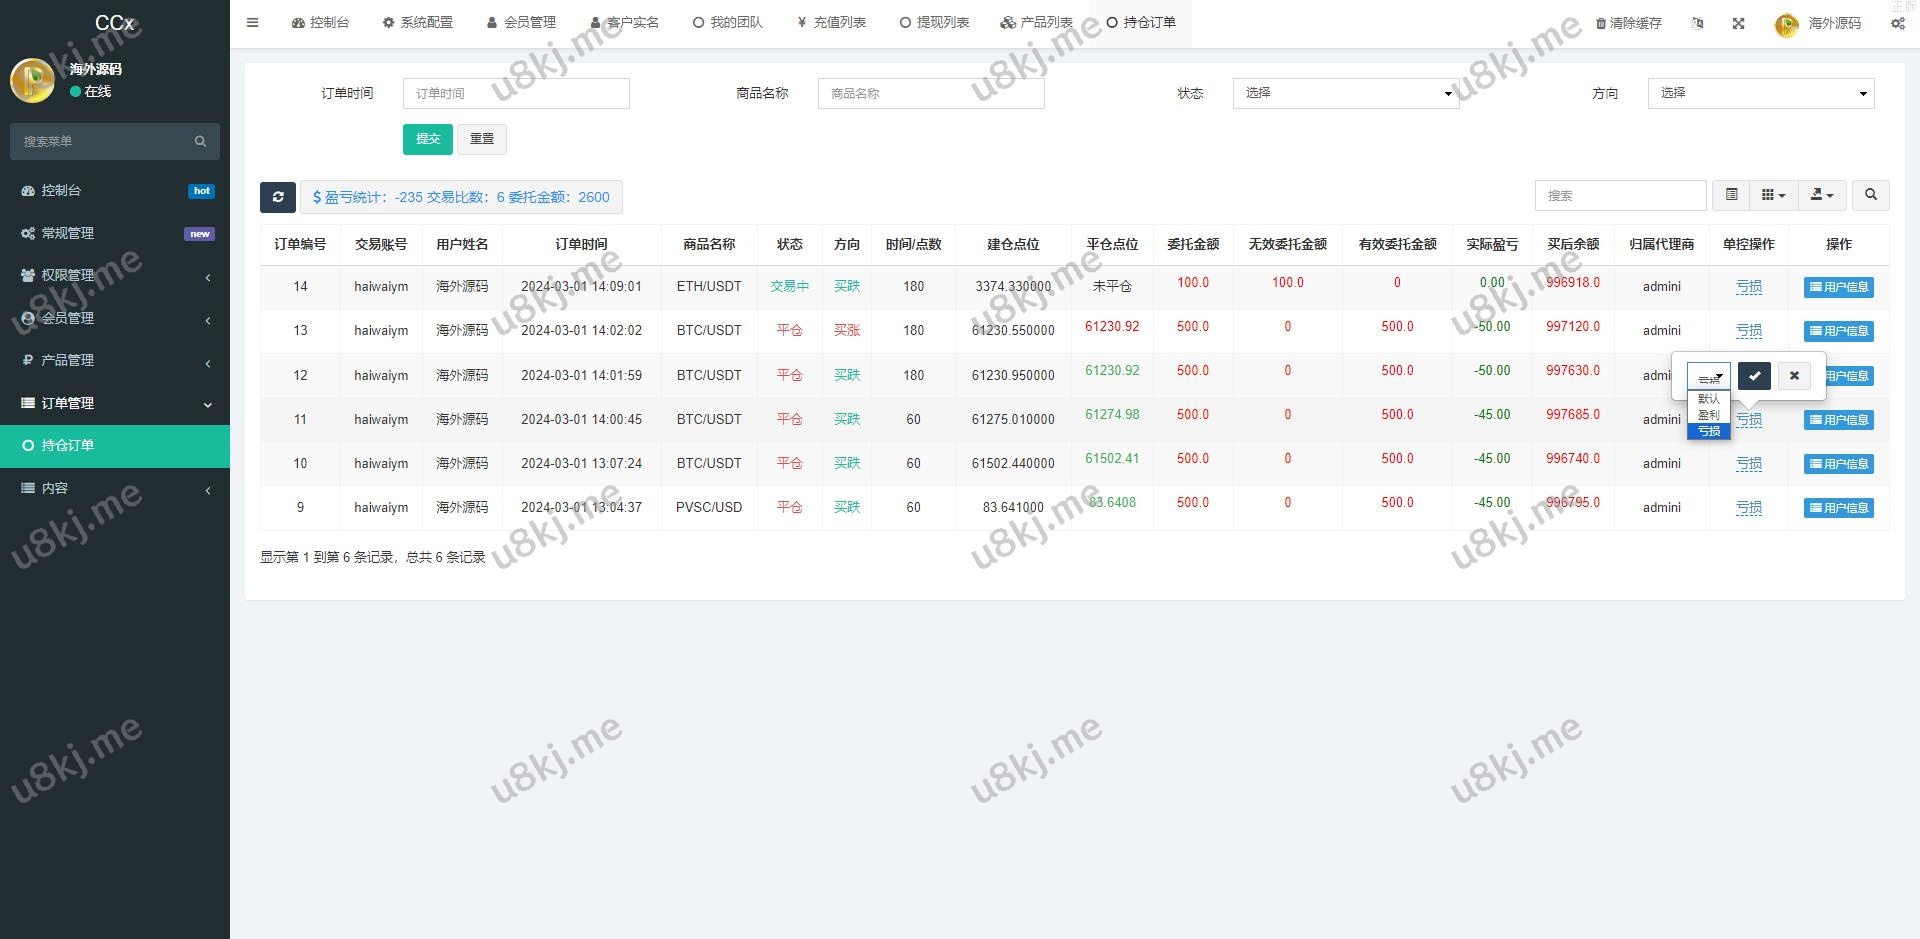Click the 亏损 link for order 9
Screen dimensions: 1920x939
tap(1748, 508)
